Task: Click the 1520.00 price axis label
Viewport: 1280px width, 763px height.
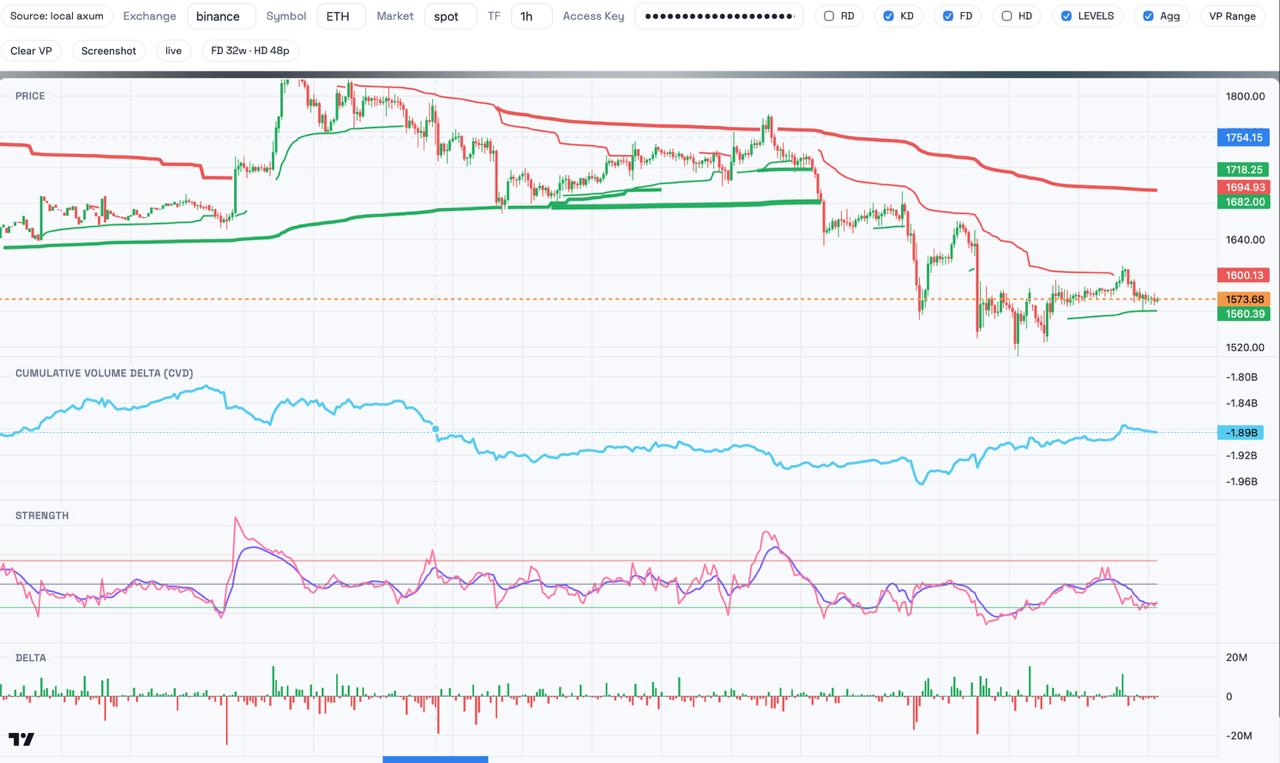Action: tap(1245, 347)
